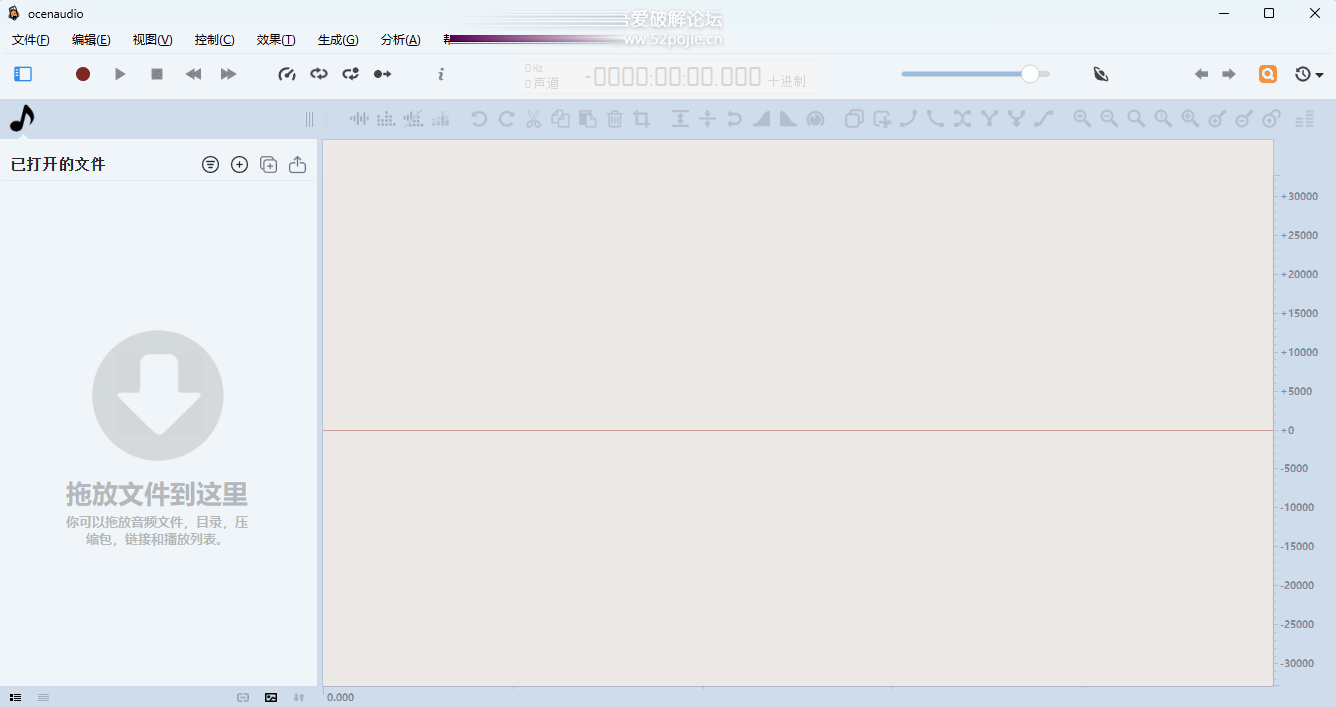1336x707 pixels.
Task: Click the dot-with-arrow playback icon
Action: (382, 74)
